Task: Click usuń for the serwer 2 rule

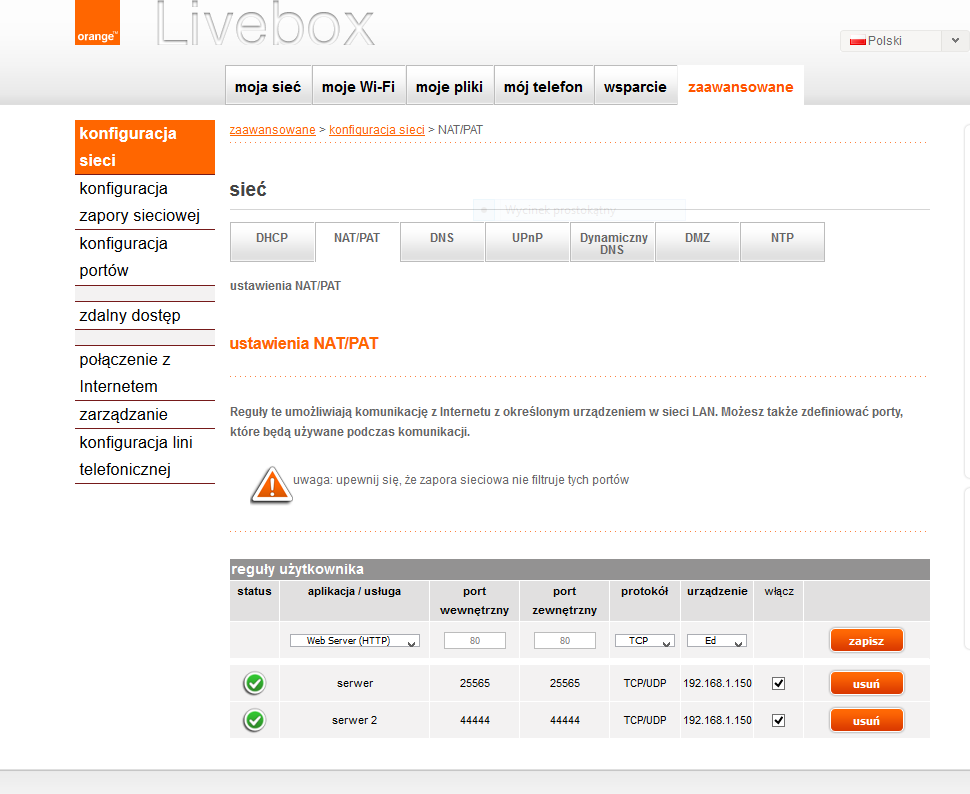Action: tap(866, 720)
